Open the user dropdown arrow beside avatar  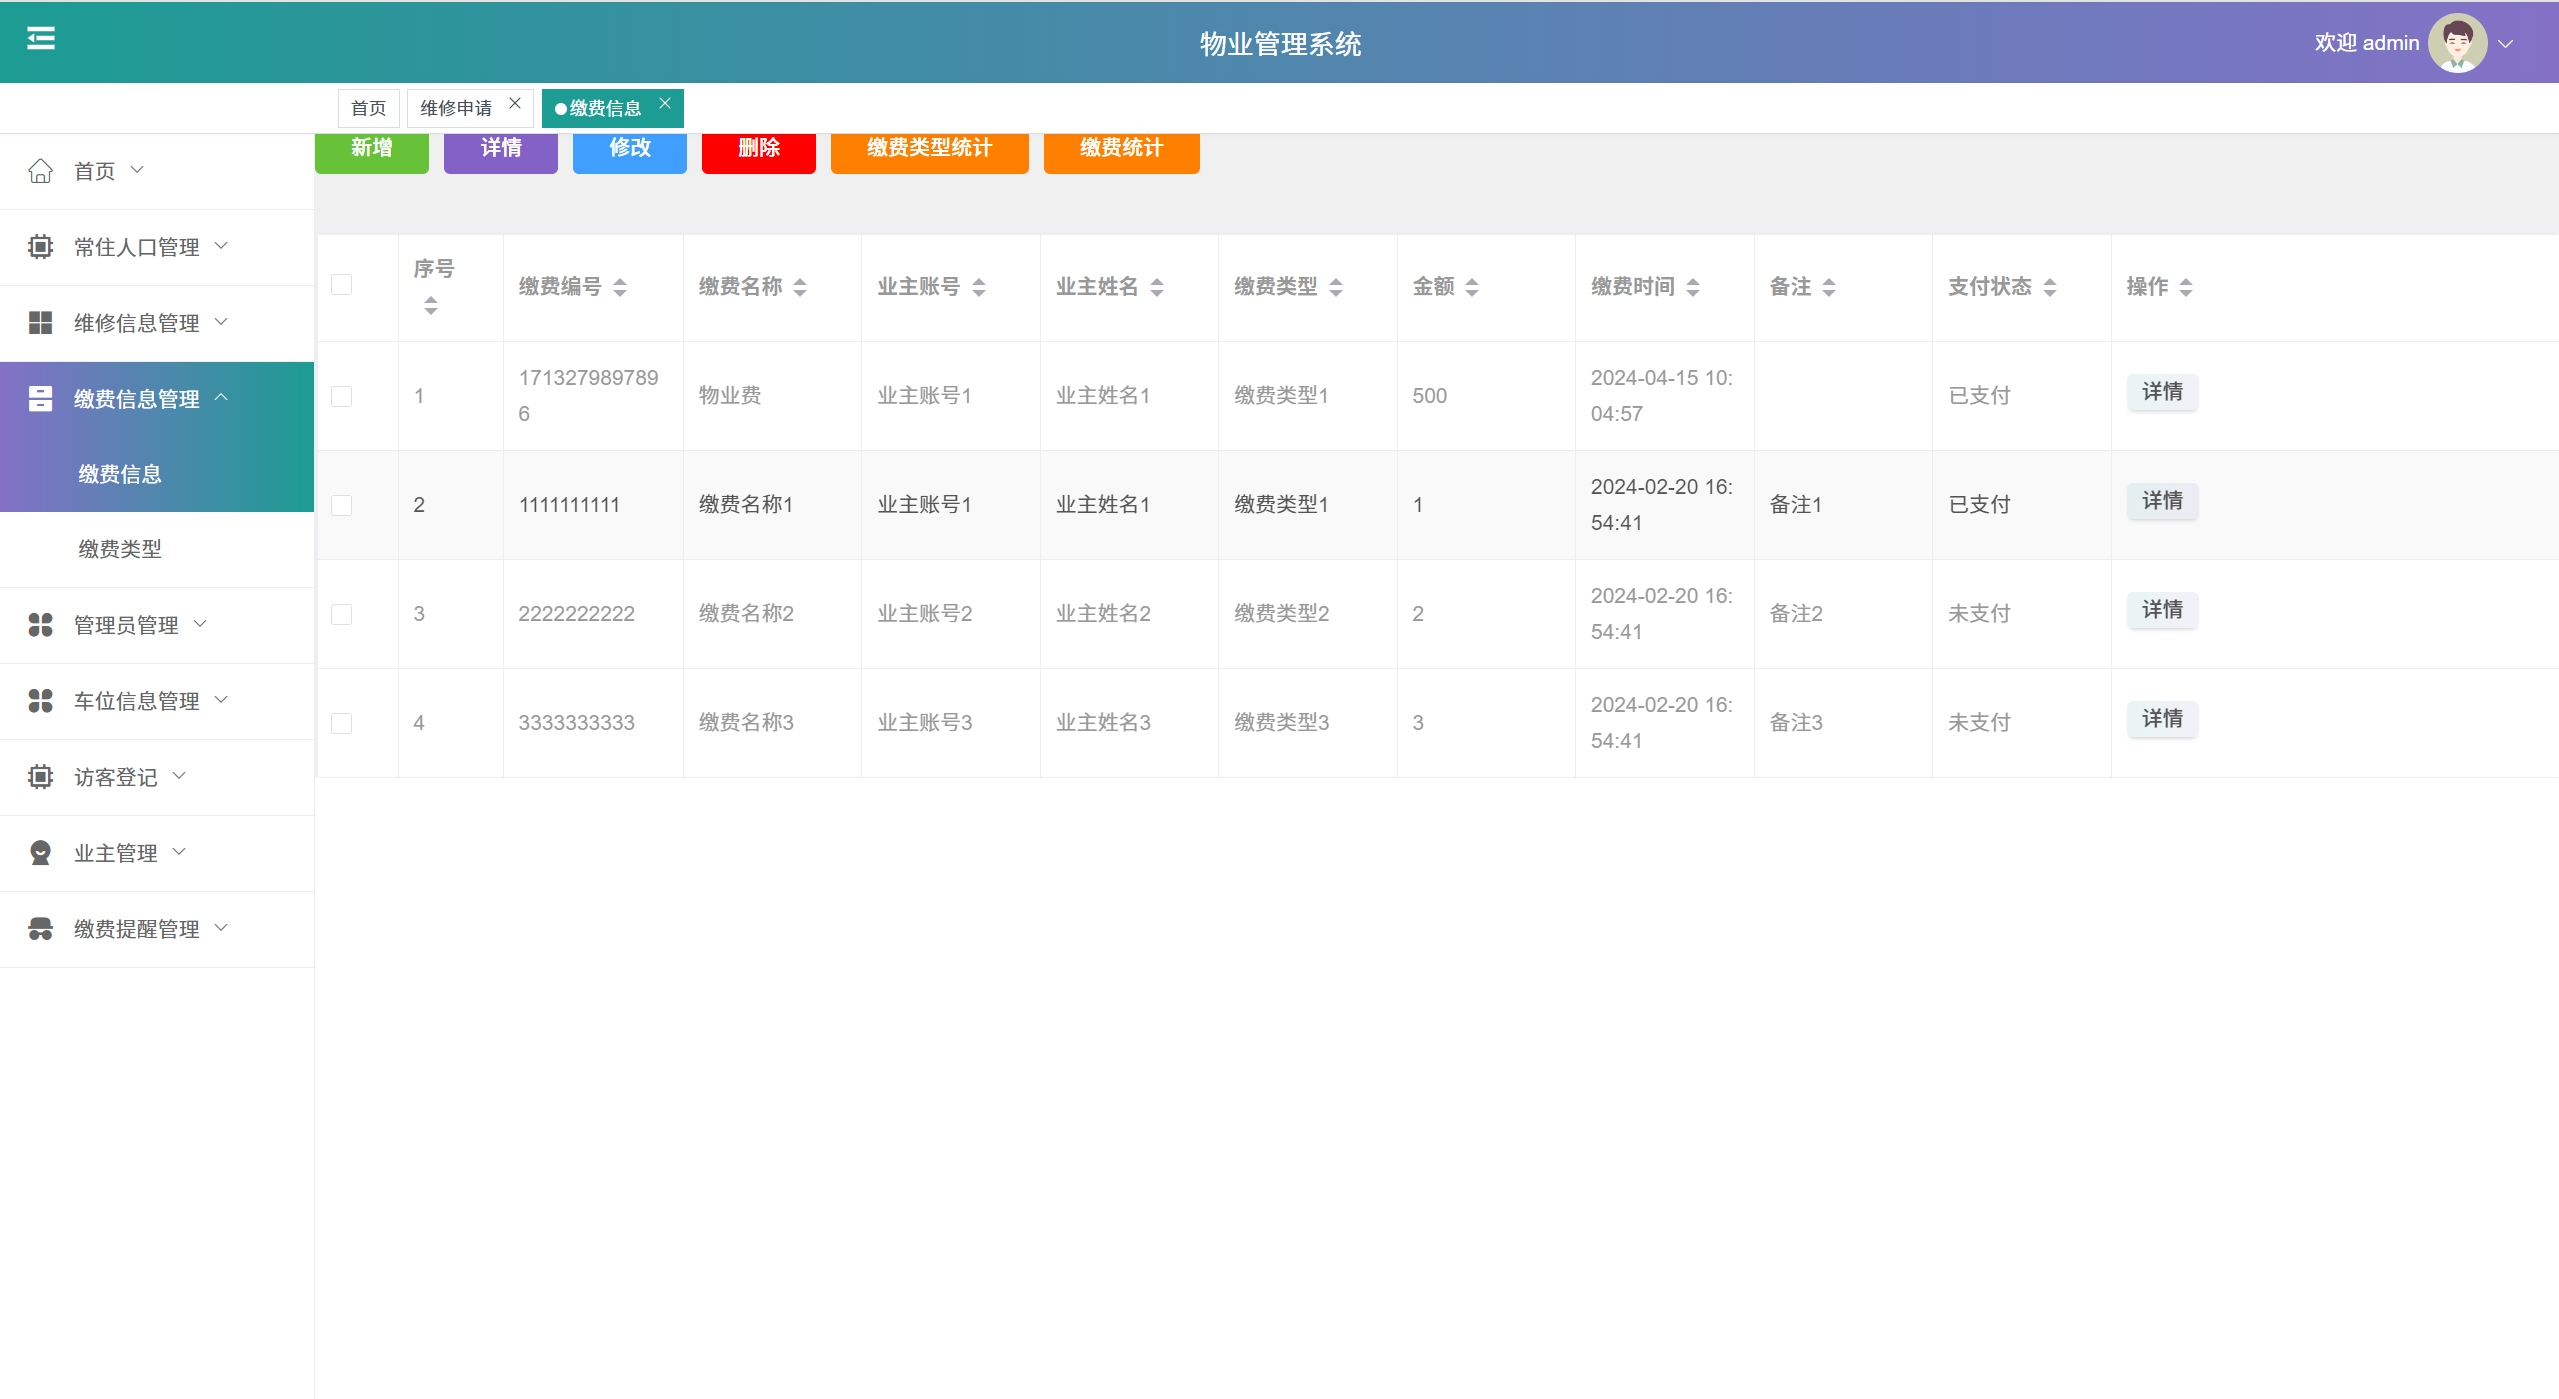[x=2505, y=44]
